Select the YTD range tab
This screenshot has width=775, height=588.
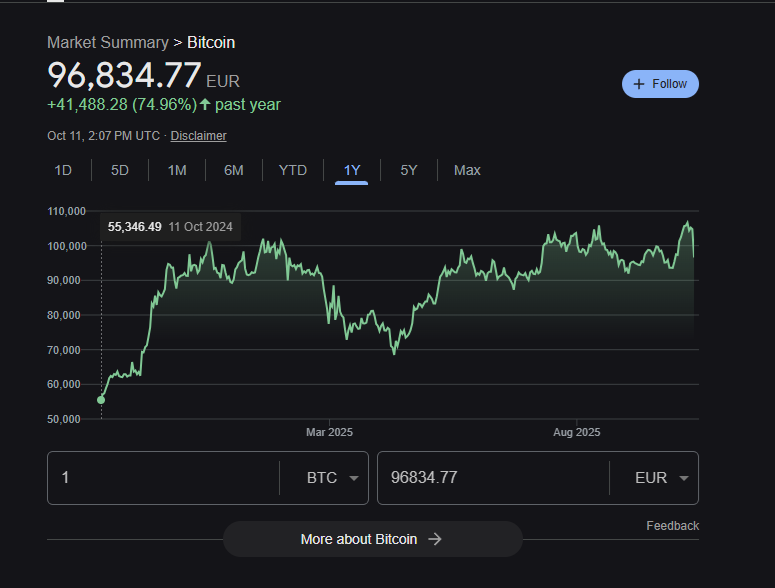coord(292,170)
